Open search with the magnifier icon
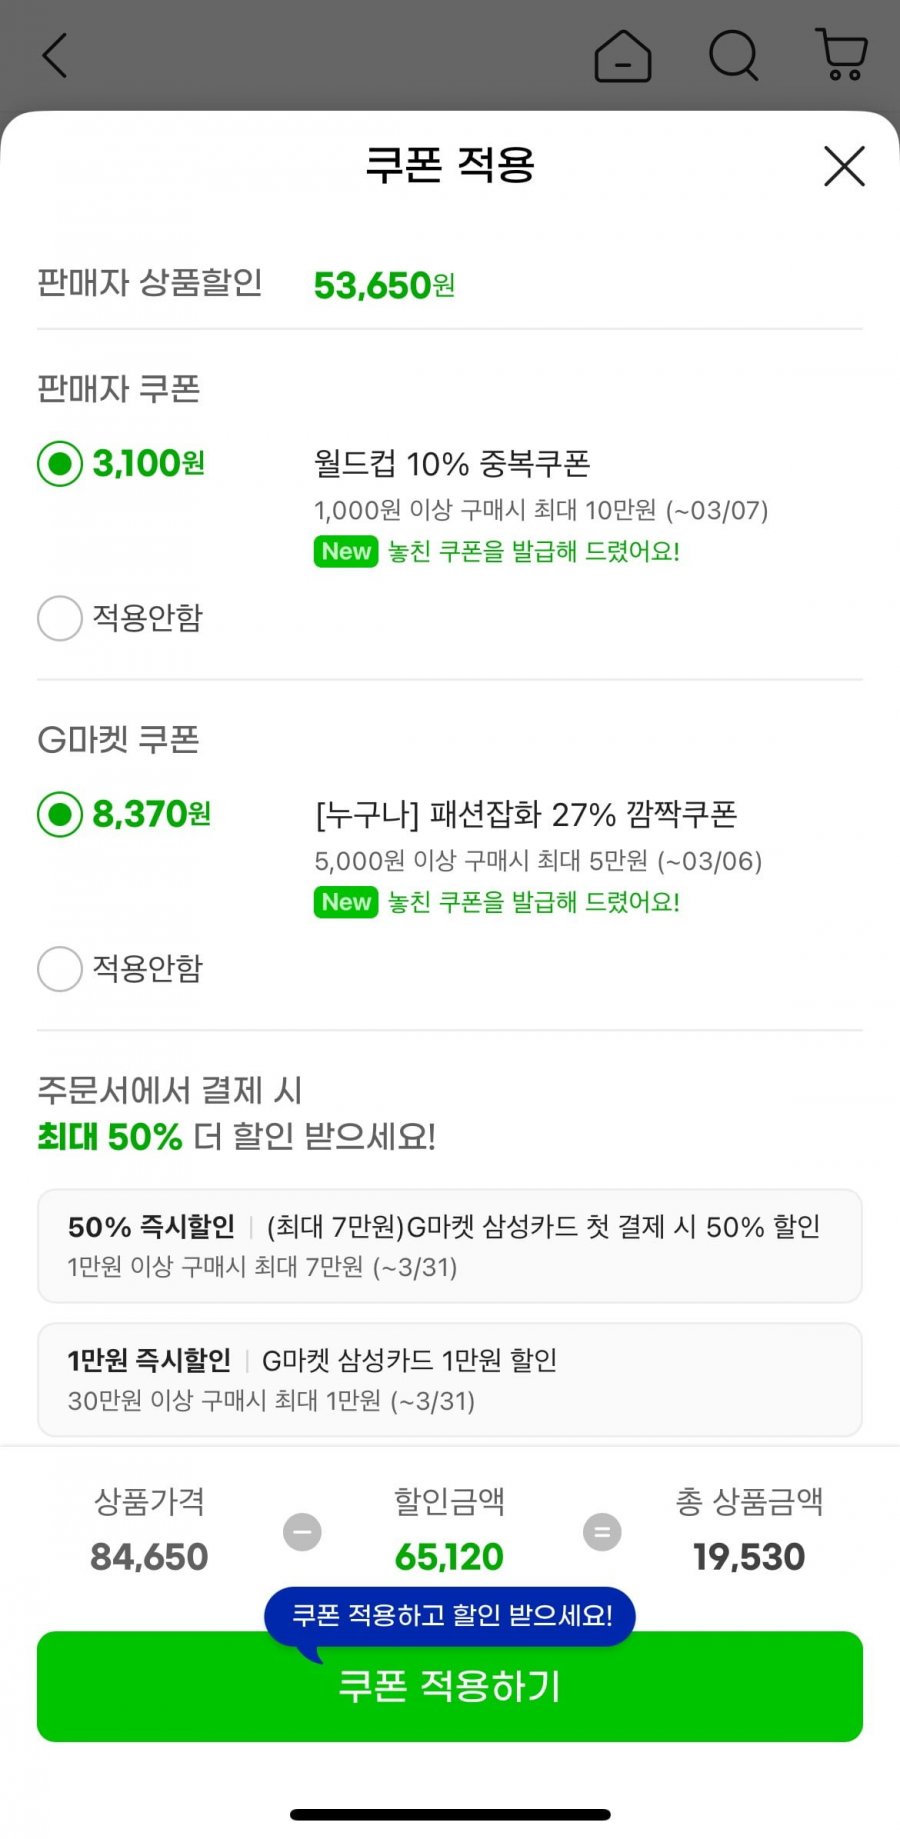Screen dimensions: 900x1839 [x=734, y=56]
